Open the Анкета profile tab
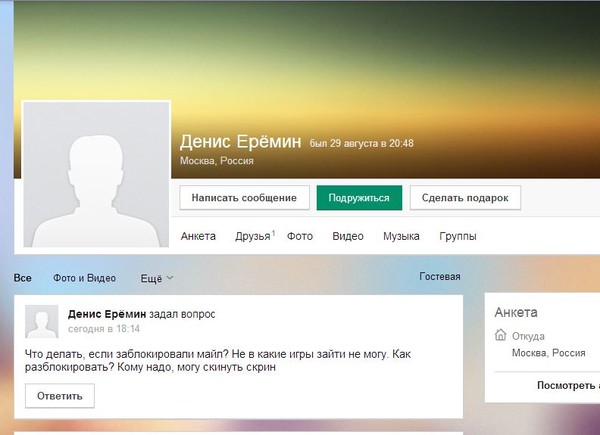The width and height of the screenshot is (600, 435). (x=198, y=236)
